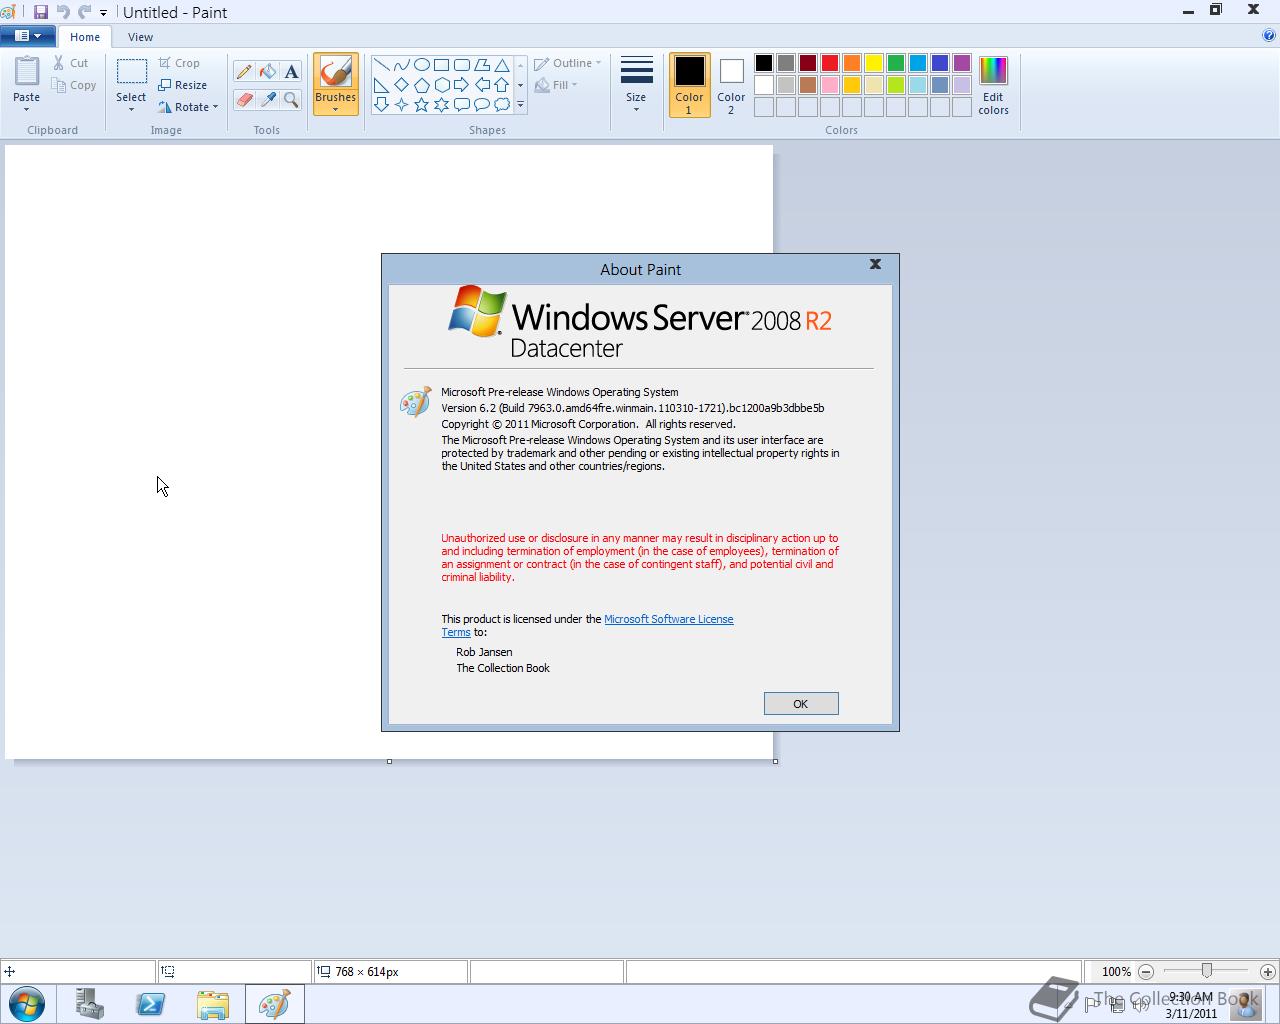Open Microsoft Software License link

pyautogui.click(x=669, y=619)
